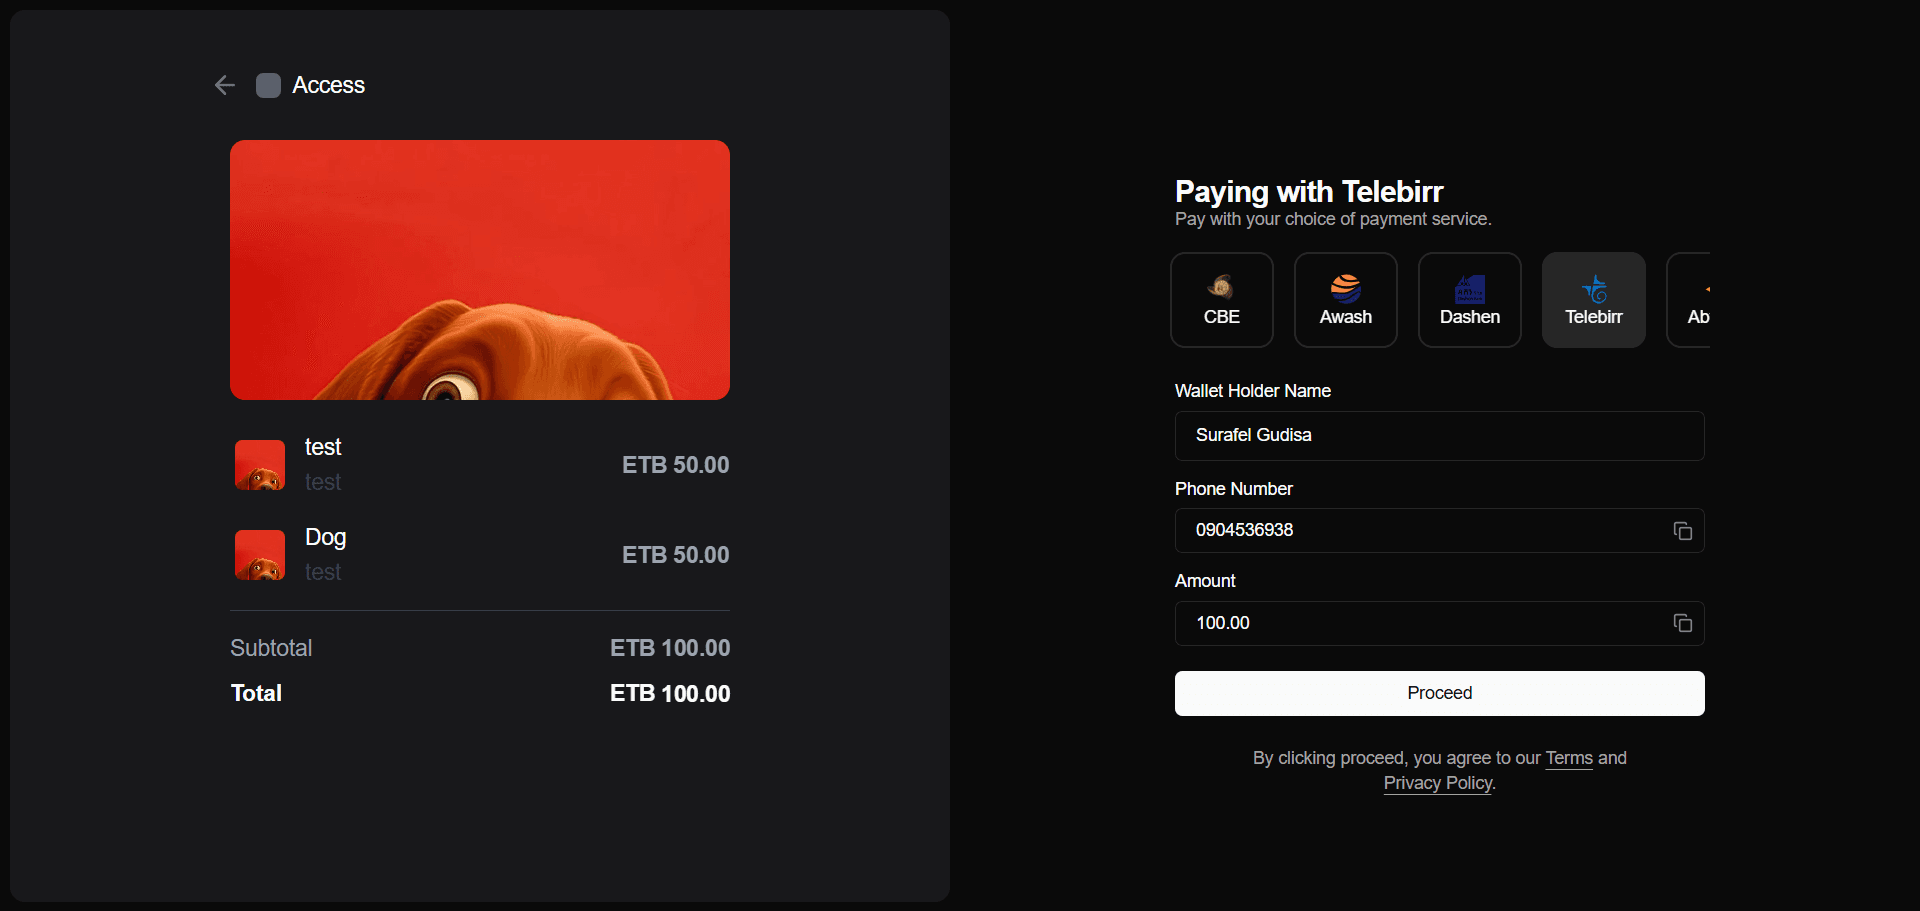This screenshot has height=911, width=1920.
Task: Click the Telebirr logo icon
Action: click(x=1594, y=287)
